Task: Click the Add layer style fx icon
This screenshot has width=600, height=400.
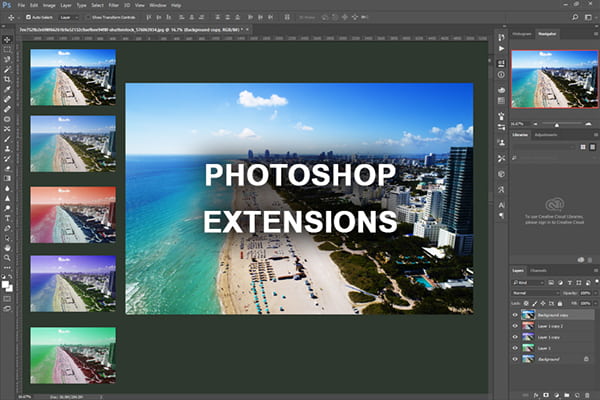Action: [536, 395]
